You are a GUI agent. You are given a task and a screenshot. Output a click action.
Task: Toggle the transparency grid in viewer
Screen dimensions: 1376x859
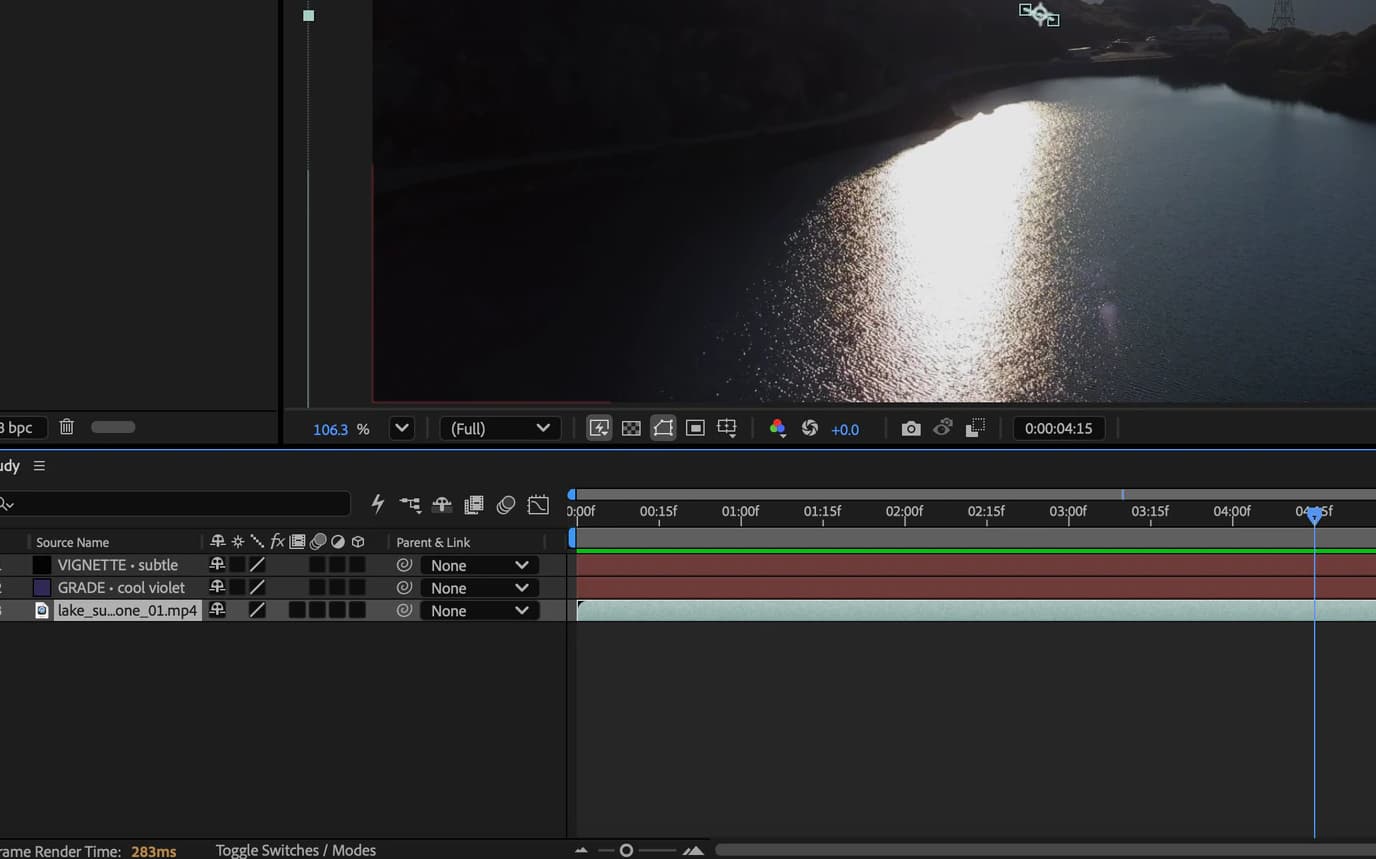631,428
